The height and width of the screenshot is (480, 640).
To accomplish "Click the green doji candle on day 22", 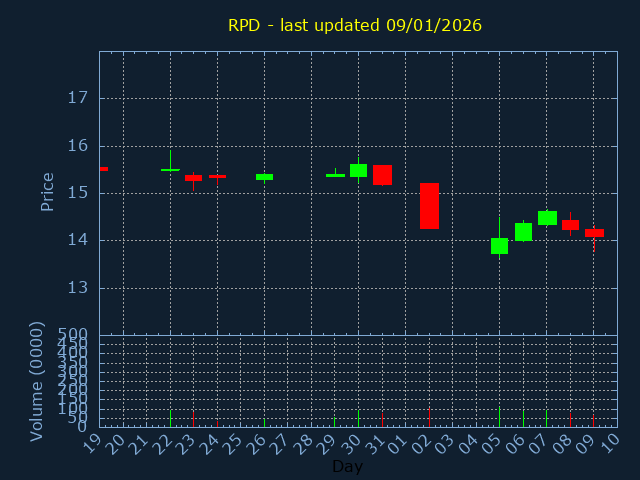I will [170, 170].
